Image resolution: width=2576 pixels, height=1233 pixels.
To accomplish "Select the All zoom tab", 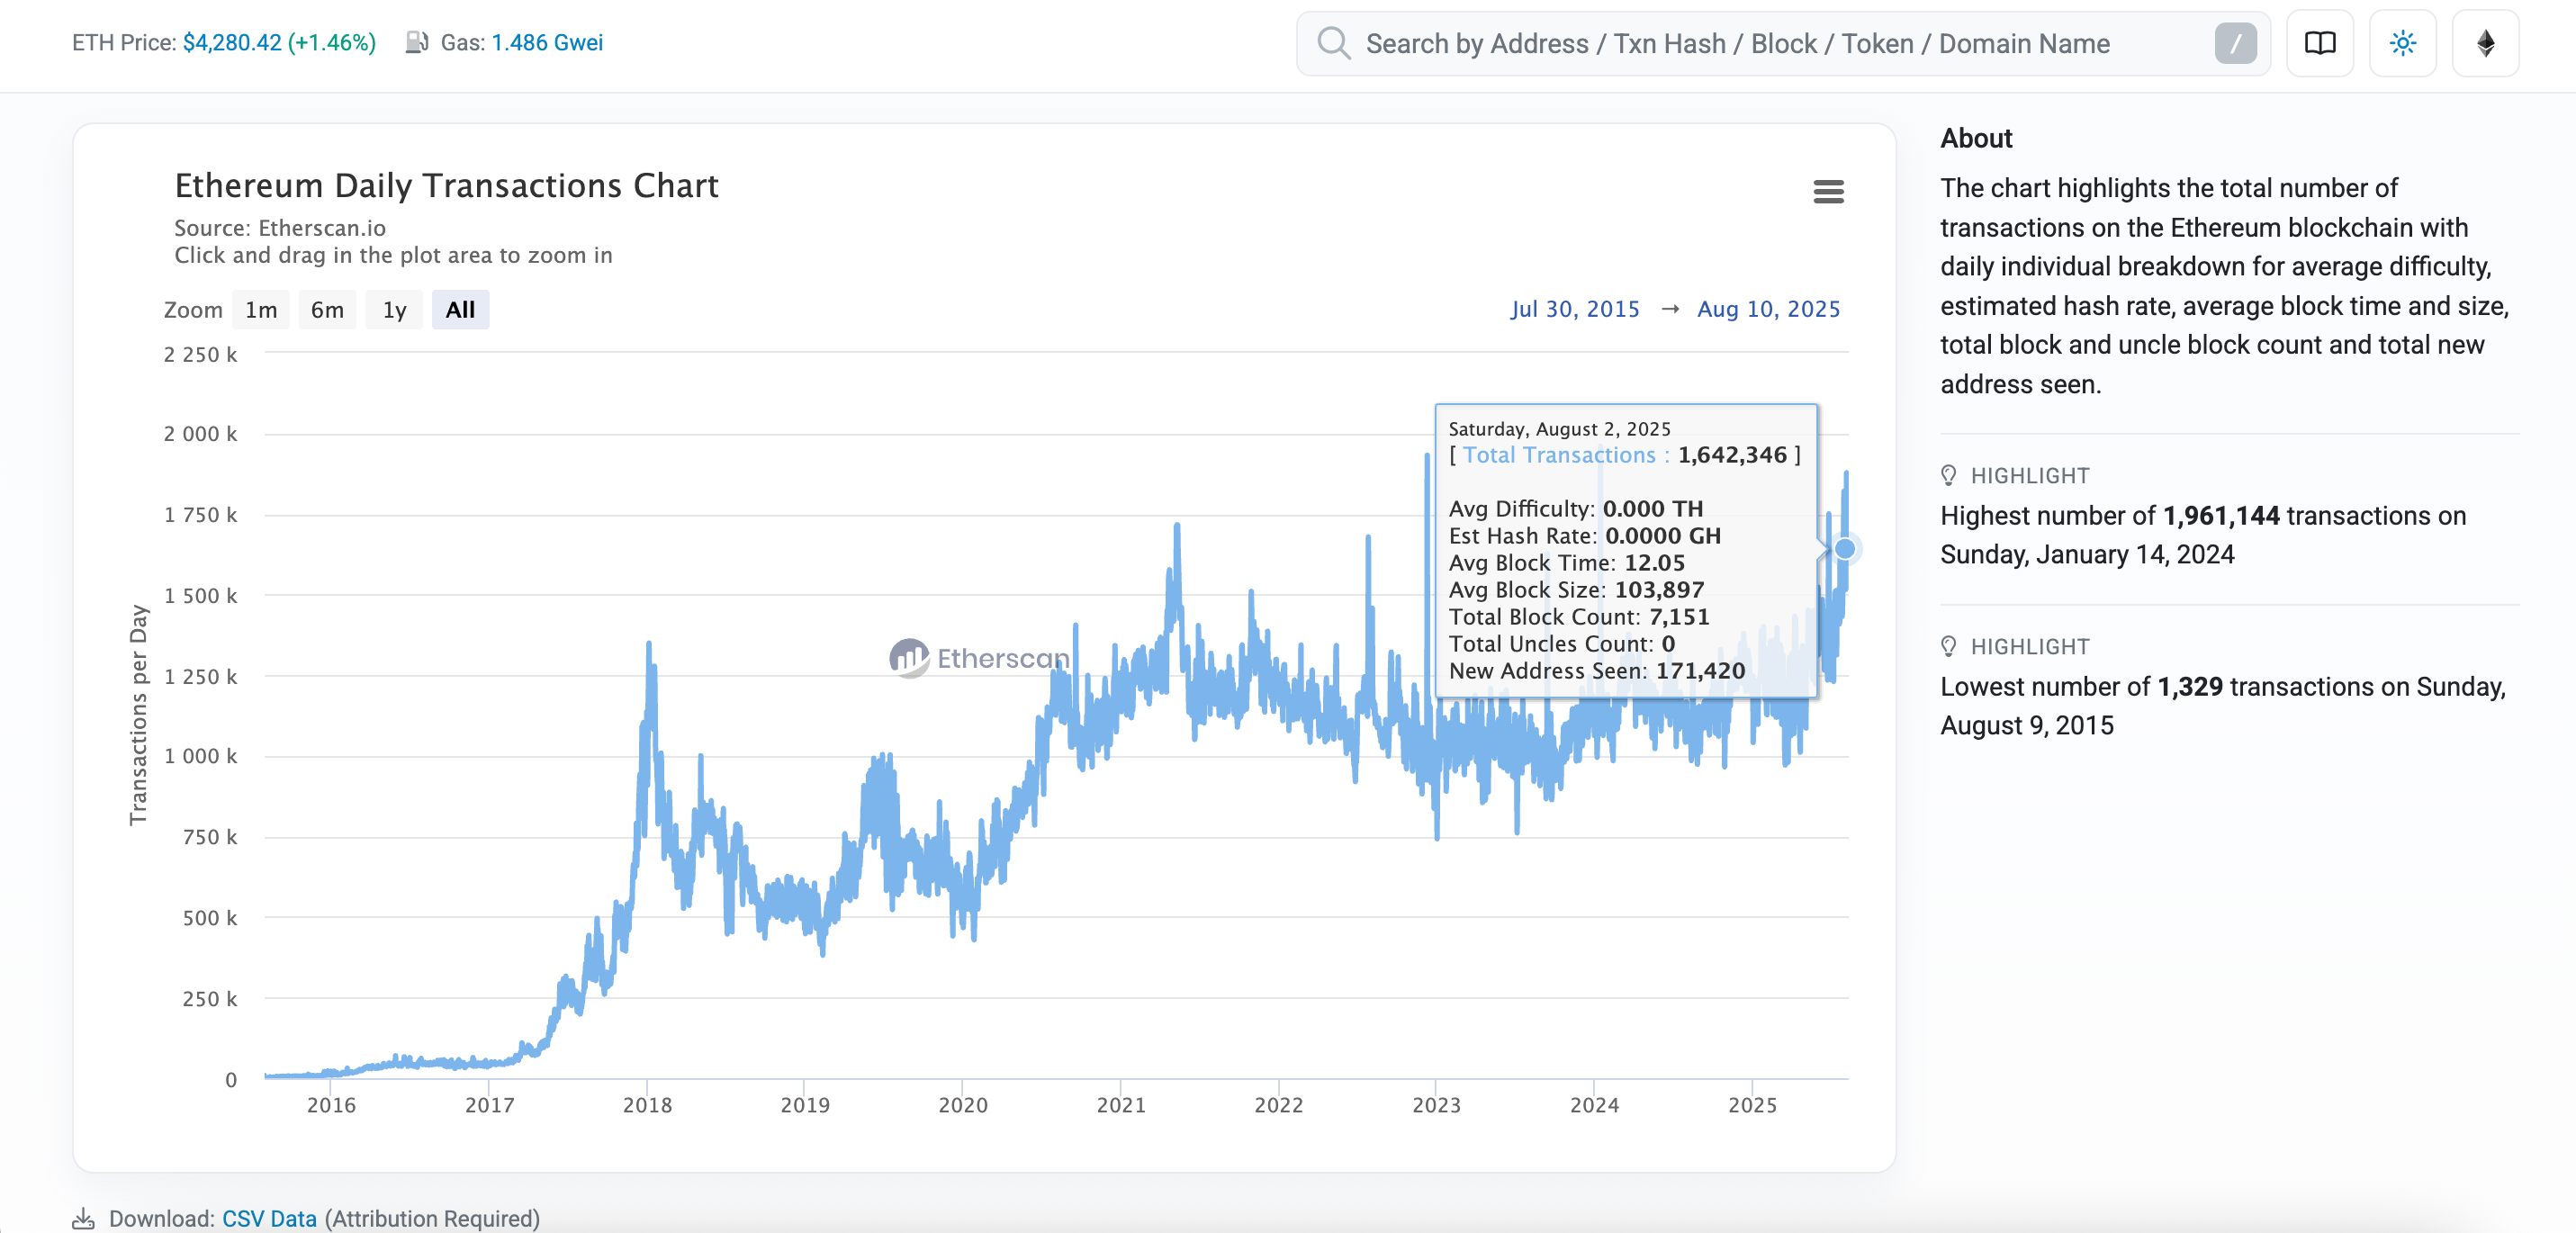I will [x=460, y=309].
